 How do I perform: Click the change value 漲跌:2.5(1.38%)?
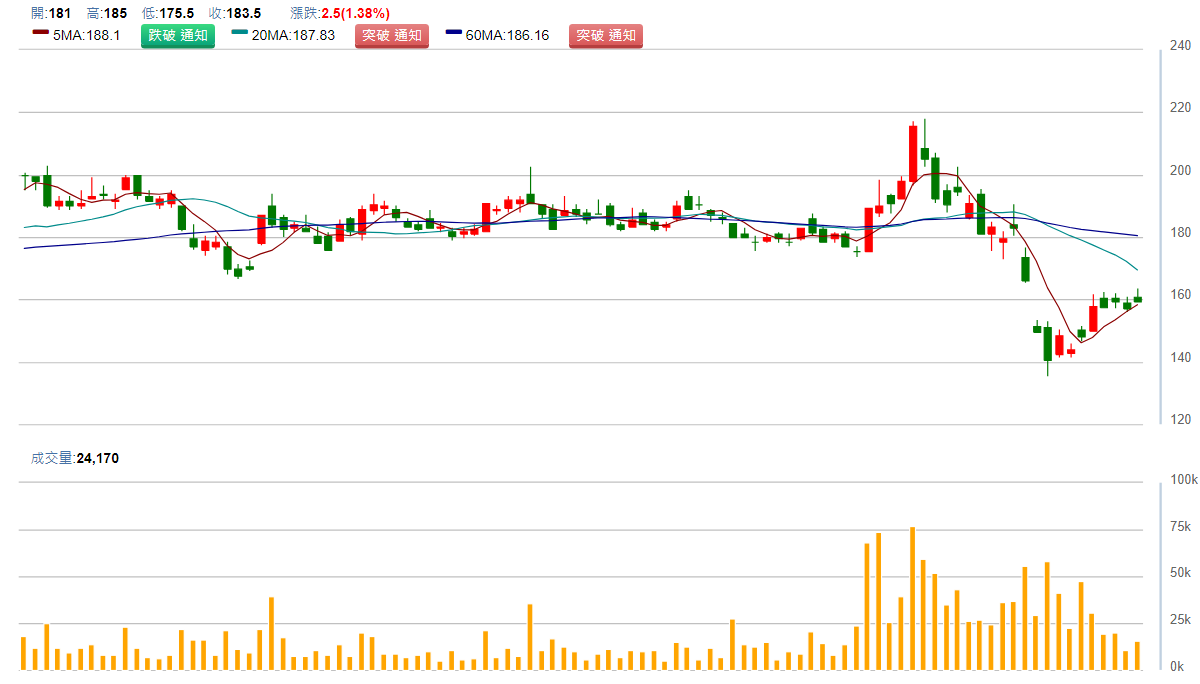340,13
